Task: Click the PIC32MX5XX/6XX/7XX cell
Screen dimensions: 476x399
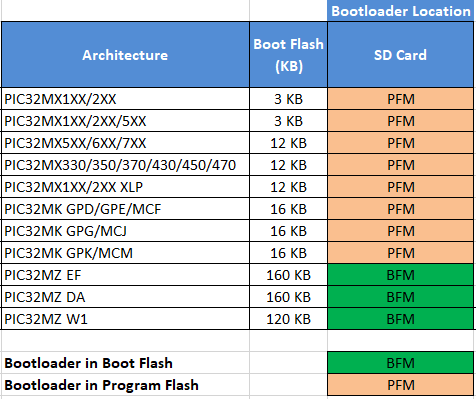Action: (125, 143)
